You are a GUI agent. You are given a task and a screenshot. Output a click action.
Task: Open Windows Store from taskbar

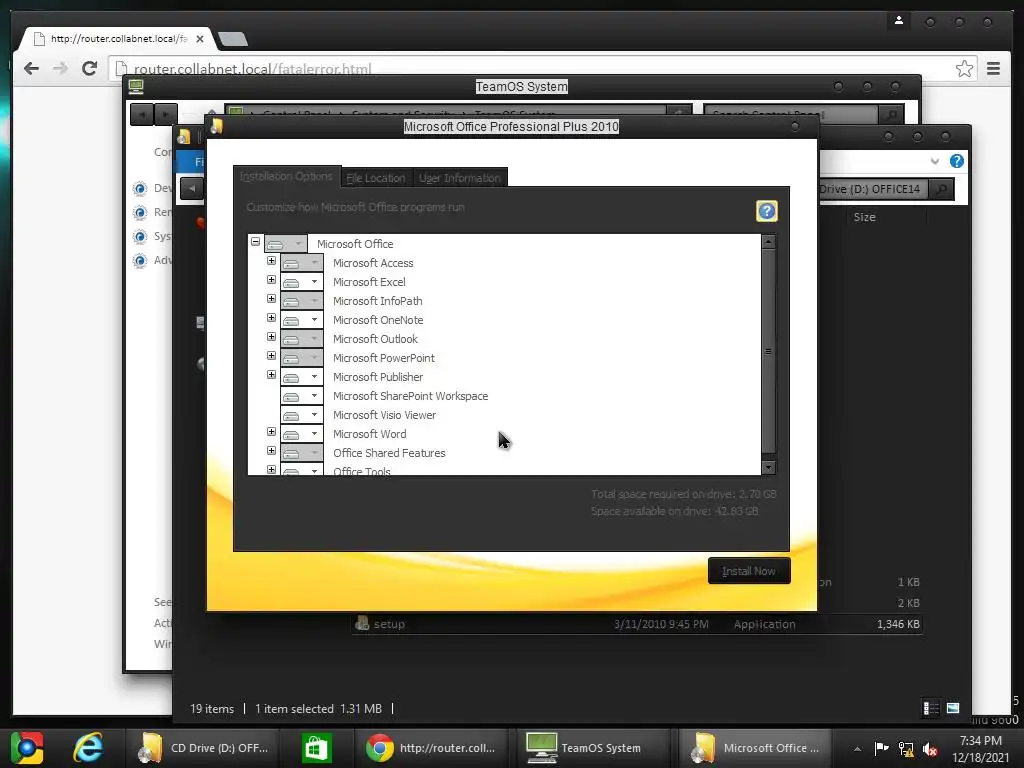click(317, 748)
